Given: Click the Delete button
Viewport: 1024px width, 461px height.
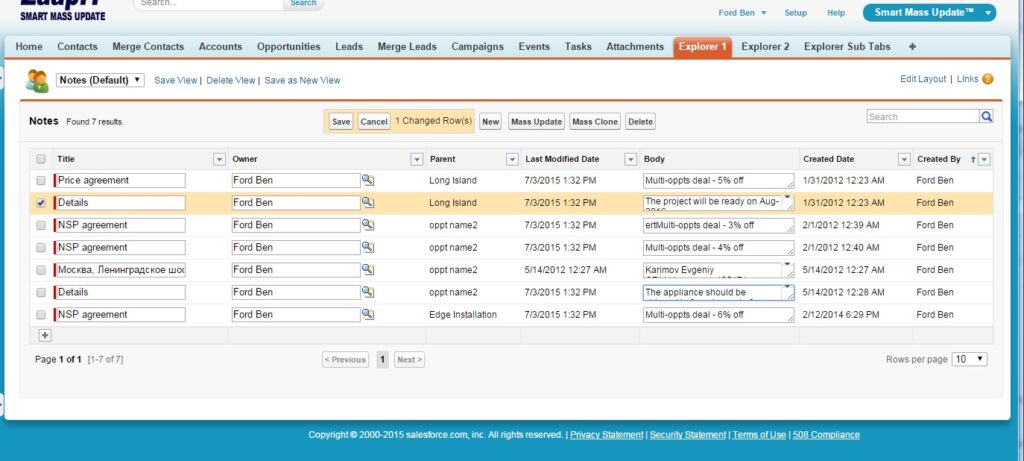Looking at the screenshot, I should pos(640,121).
